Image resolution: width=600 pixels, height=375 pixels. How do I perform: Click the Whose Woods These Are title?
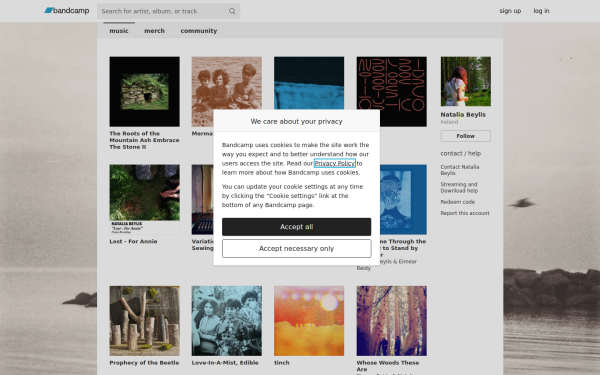point(388,366)
